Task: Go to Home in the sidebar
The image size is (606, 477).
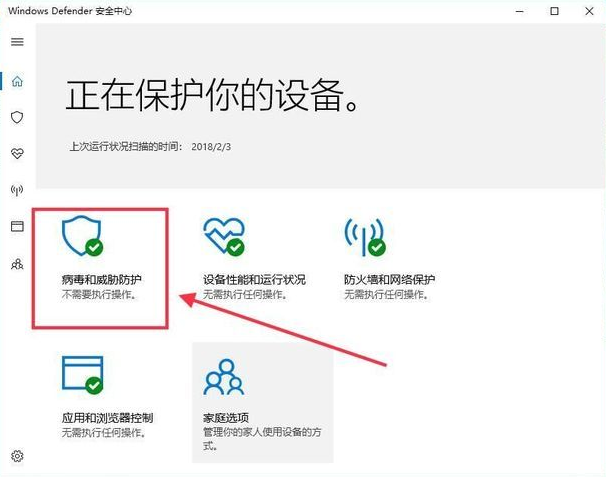Action: tap(17, 81)
